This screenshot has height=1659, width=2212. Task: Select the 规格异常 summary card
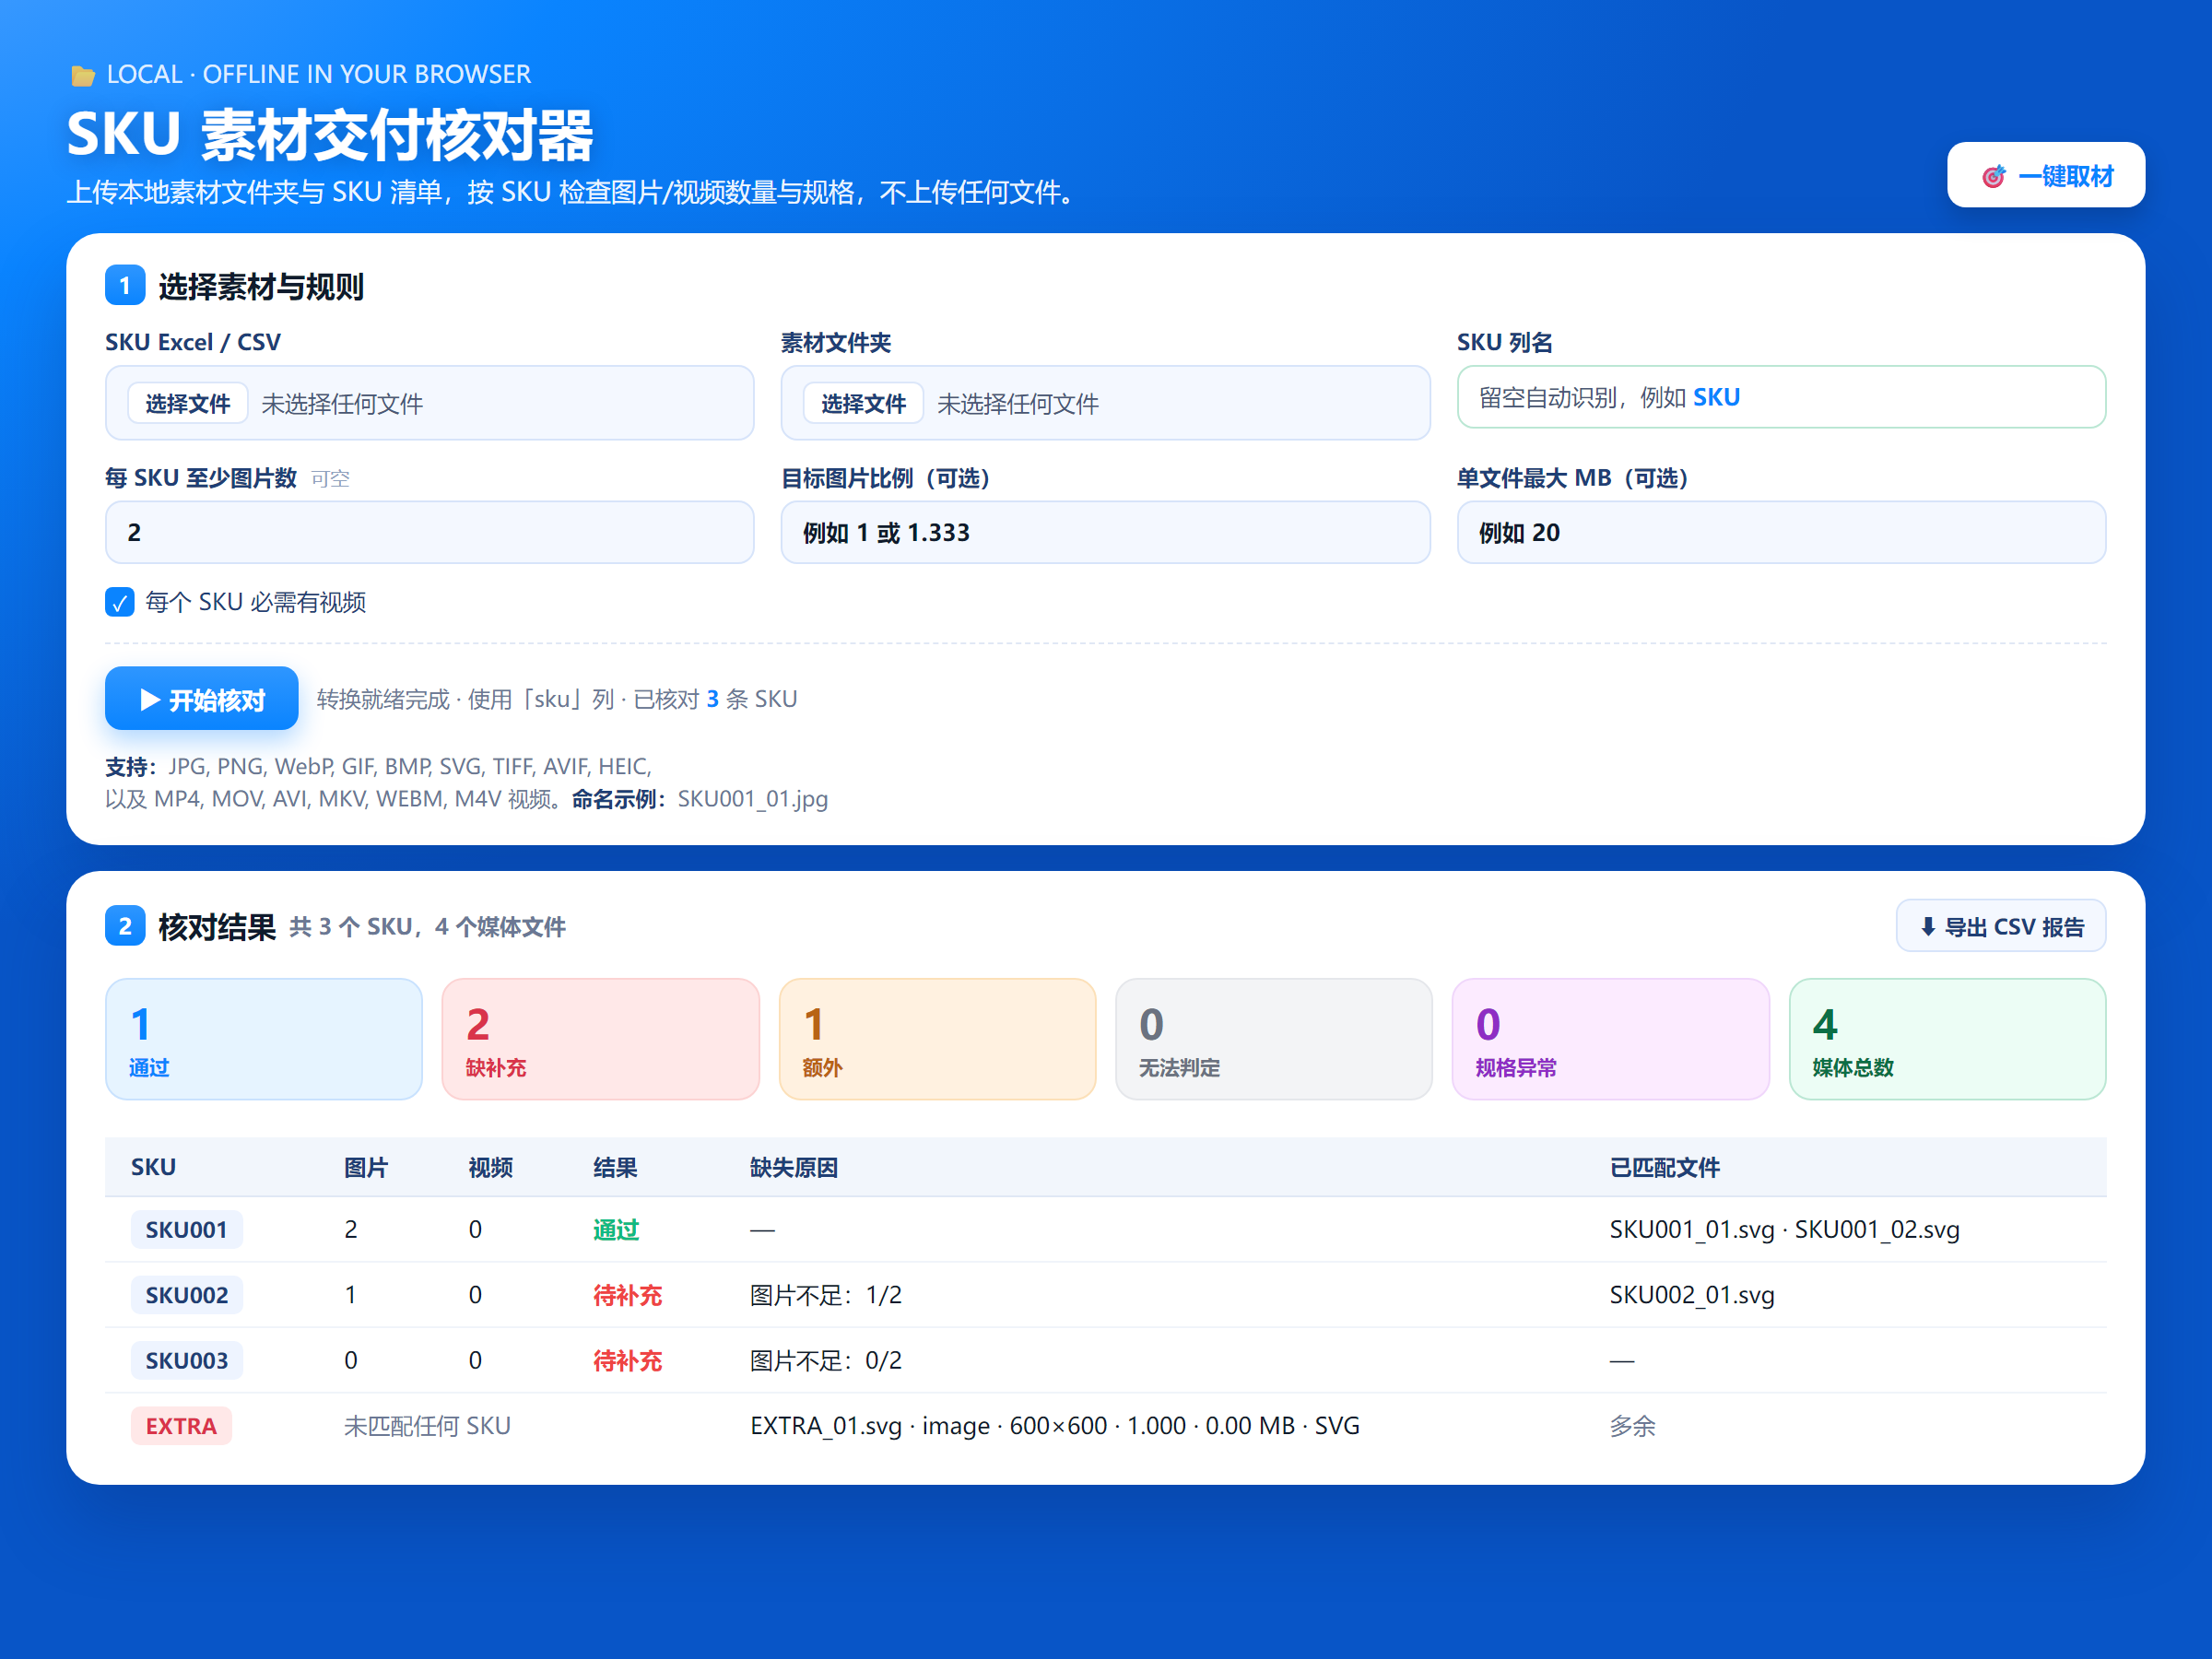1610,1040
